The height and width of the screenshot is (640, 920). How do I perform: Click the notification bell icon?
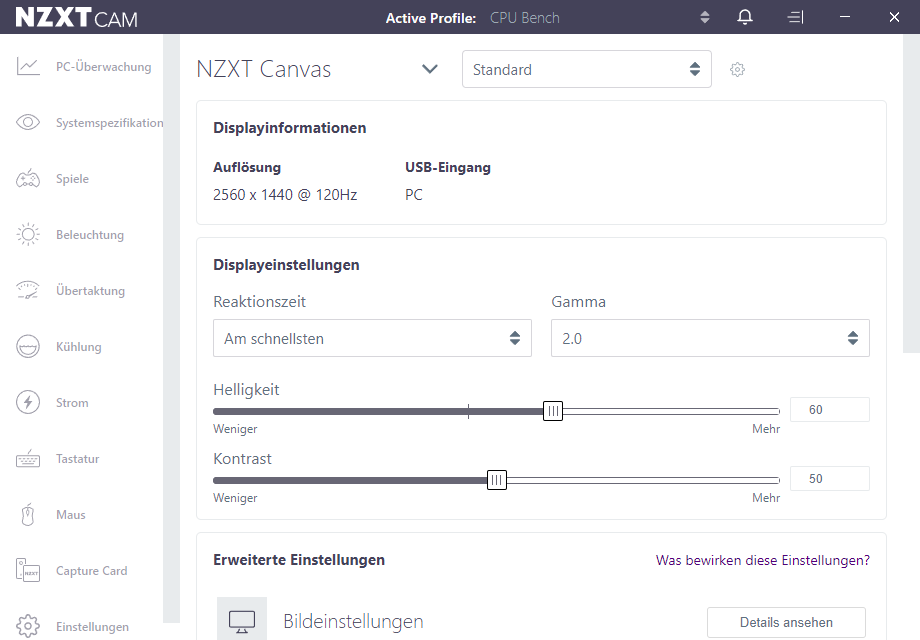[x=745, y=17]
